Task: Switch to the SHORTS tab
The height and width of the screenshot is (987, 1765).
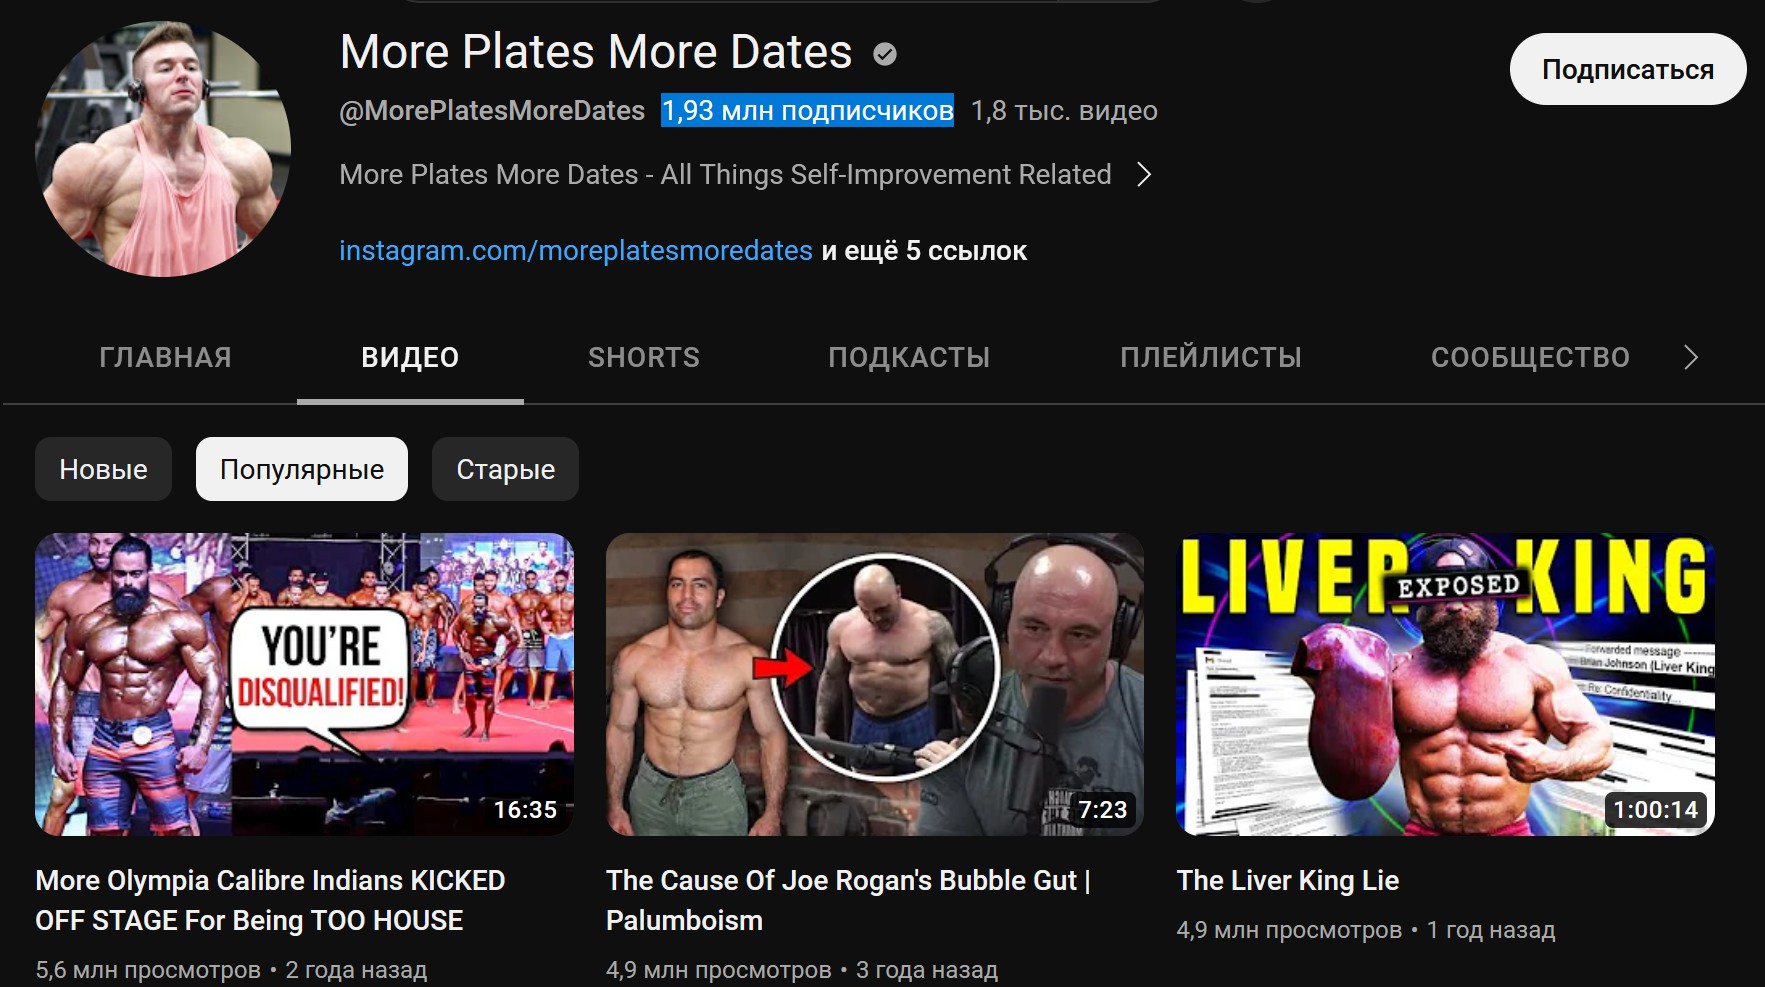Action: click(644, 357)
